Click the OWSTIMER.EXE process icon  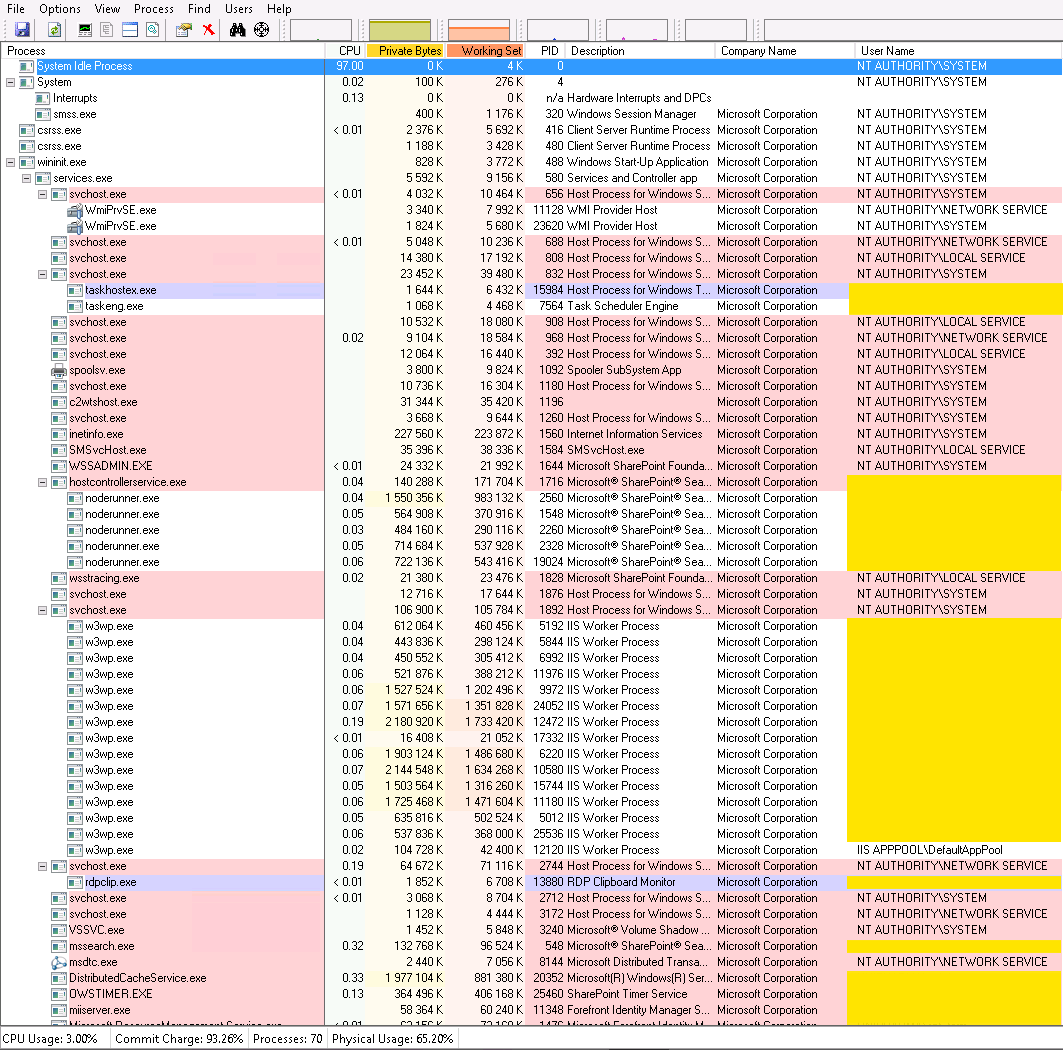59,994
